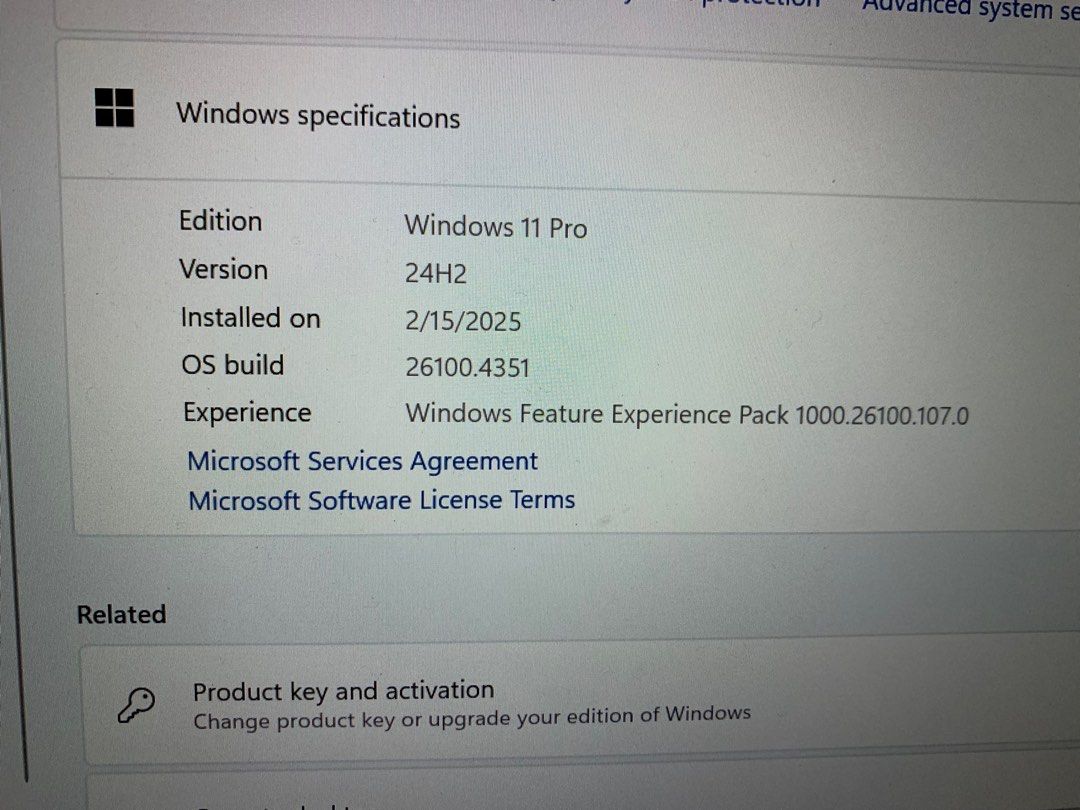The width and height of the screenshot is (1080, 810).
Task: Click the Change product key or upgrade subtitle
Action: pos(472,717)
